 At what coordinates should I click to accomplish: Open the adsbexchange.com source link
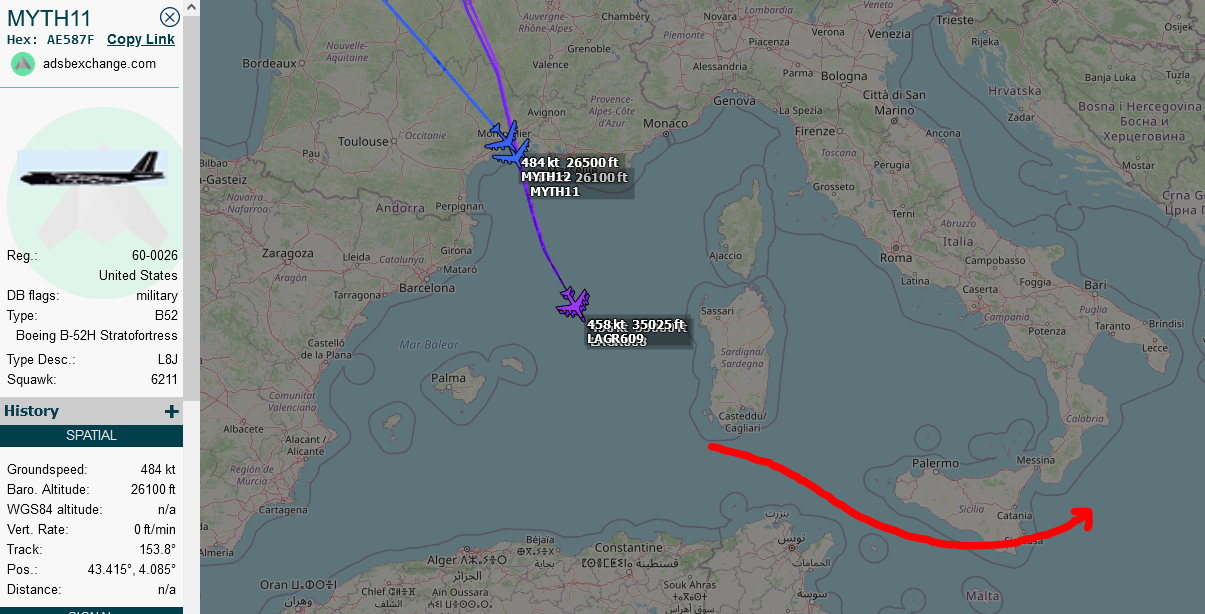[99, 63]
